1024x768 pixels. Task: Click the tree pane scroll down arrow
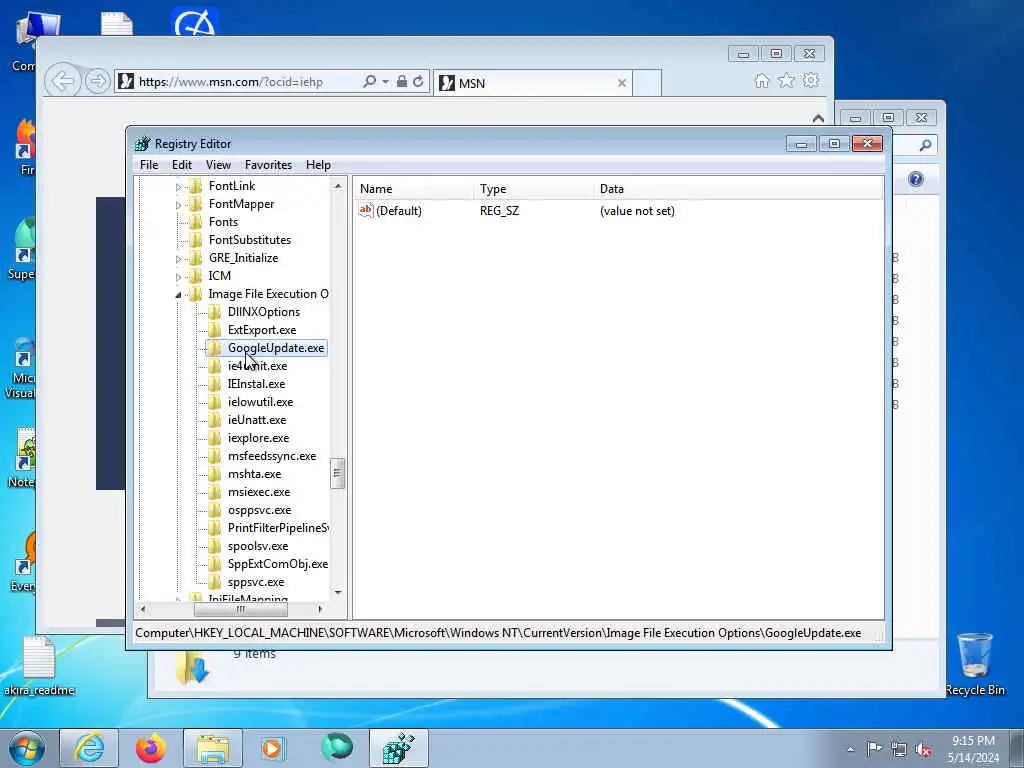tap(338, 592)
